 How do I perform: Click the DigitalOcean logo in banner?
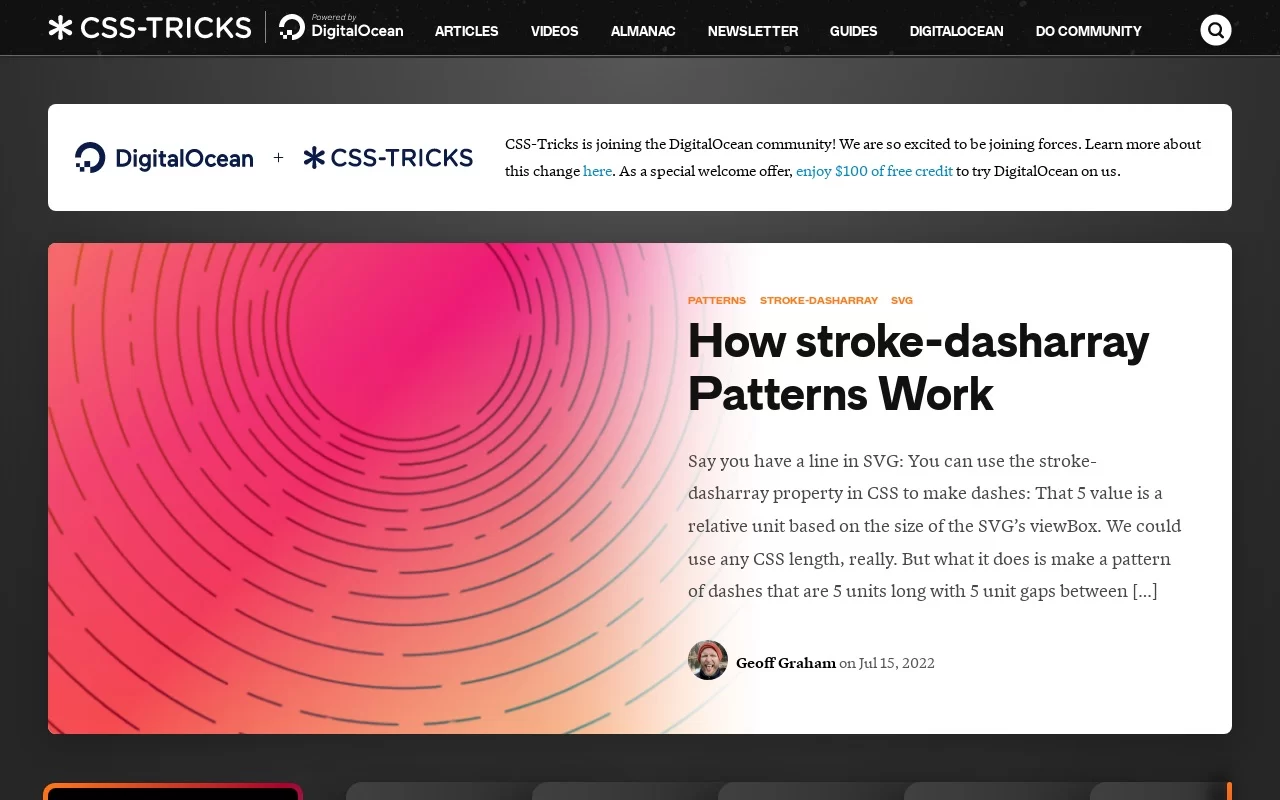point(164,158)
